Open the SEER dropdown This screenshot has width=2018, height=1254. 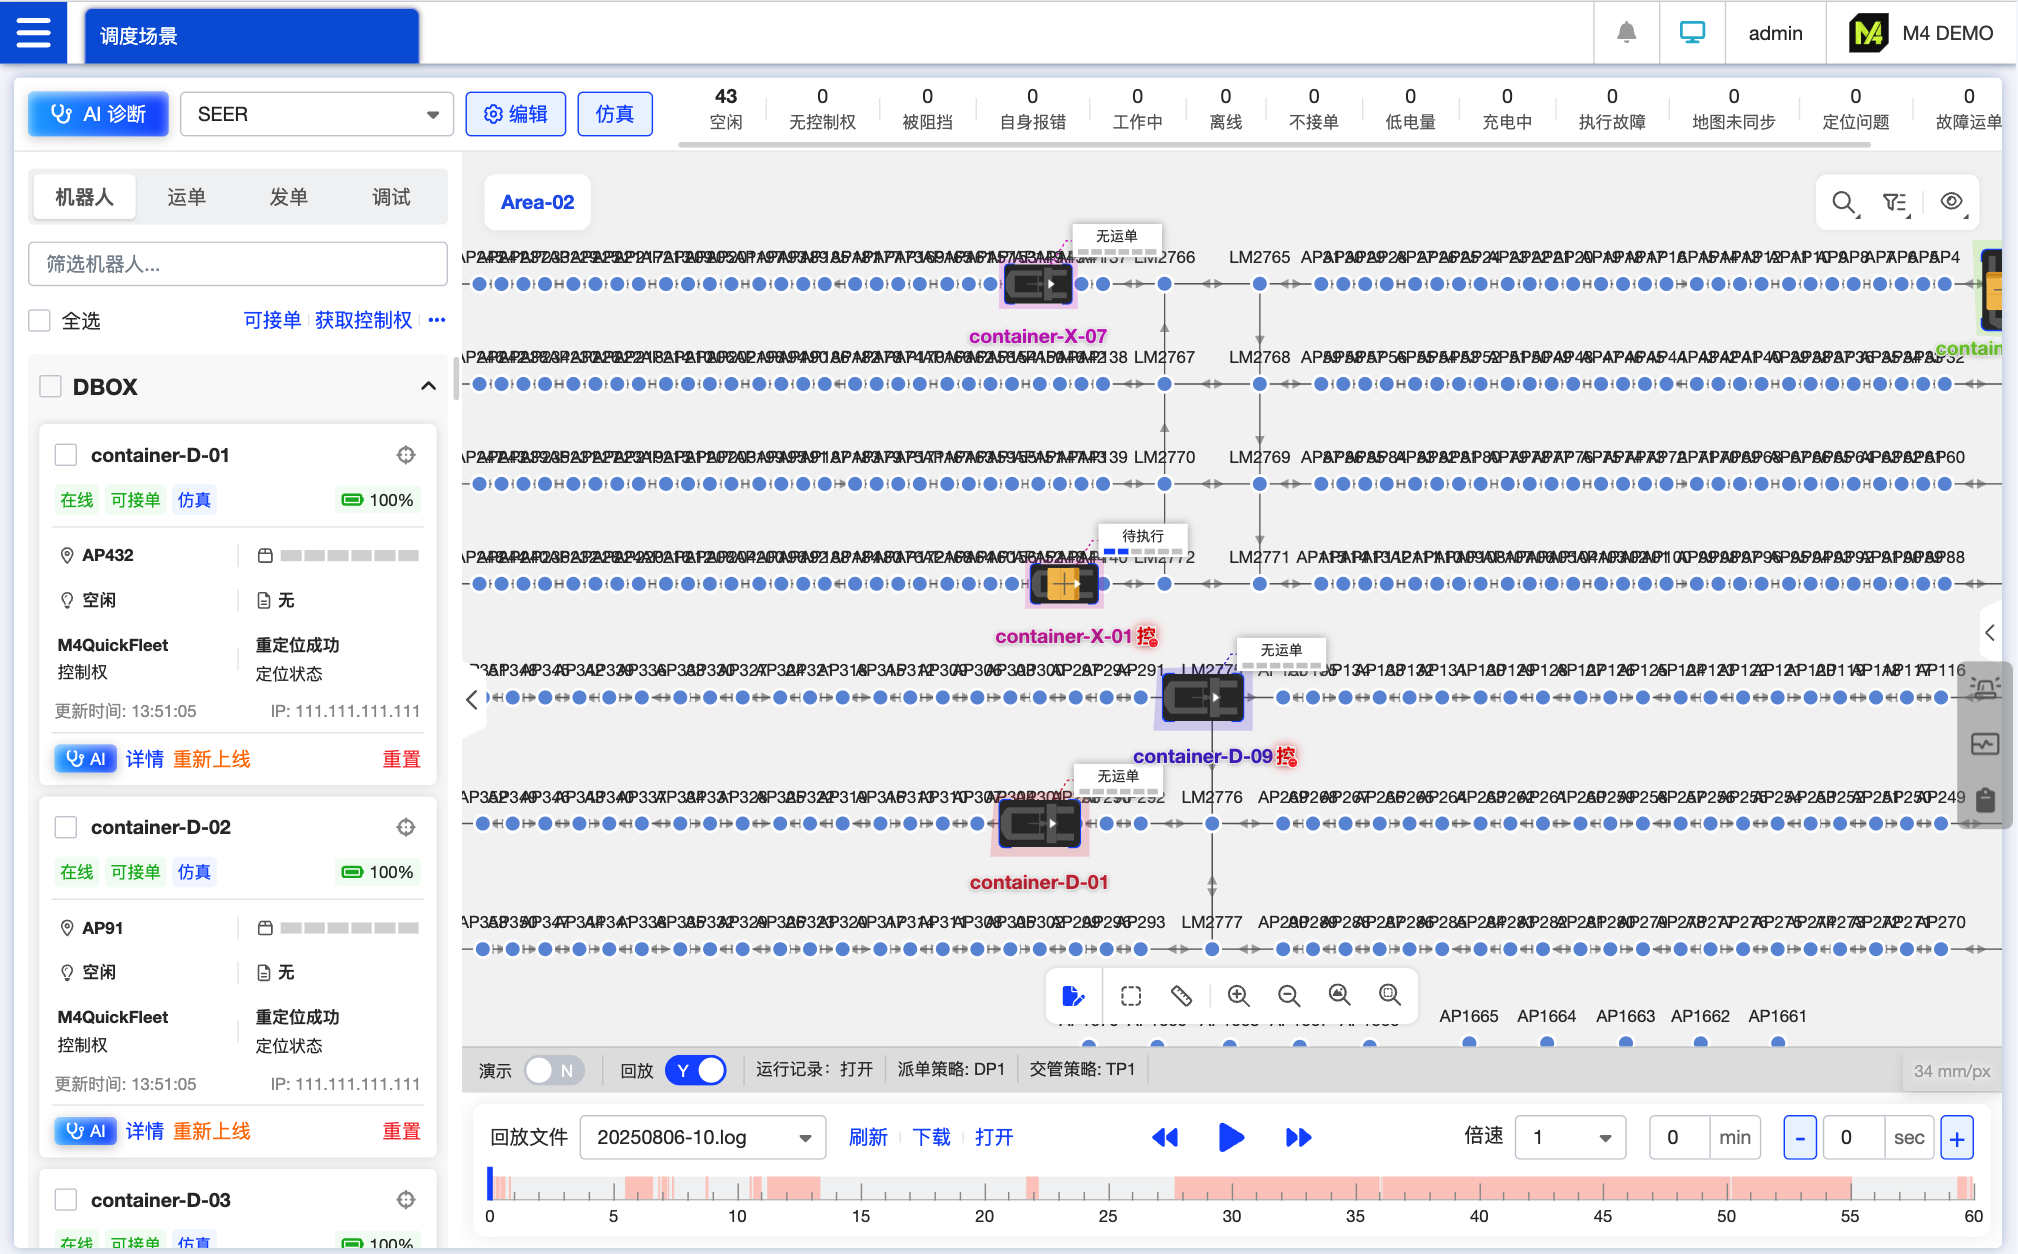click(x=316, y=114)
